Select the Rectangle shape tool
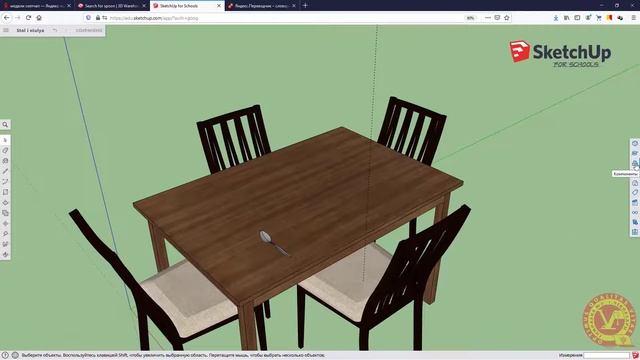This screenshot has width=640, height=360. click(5, 192)
